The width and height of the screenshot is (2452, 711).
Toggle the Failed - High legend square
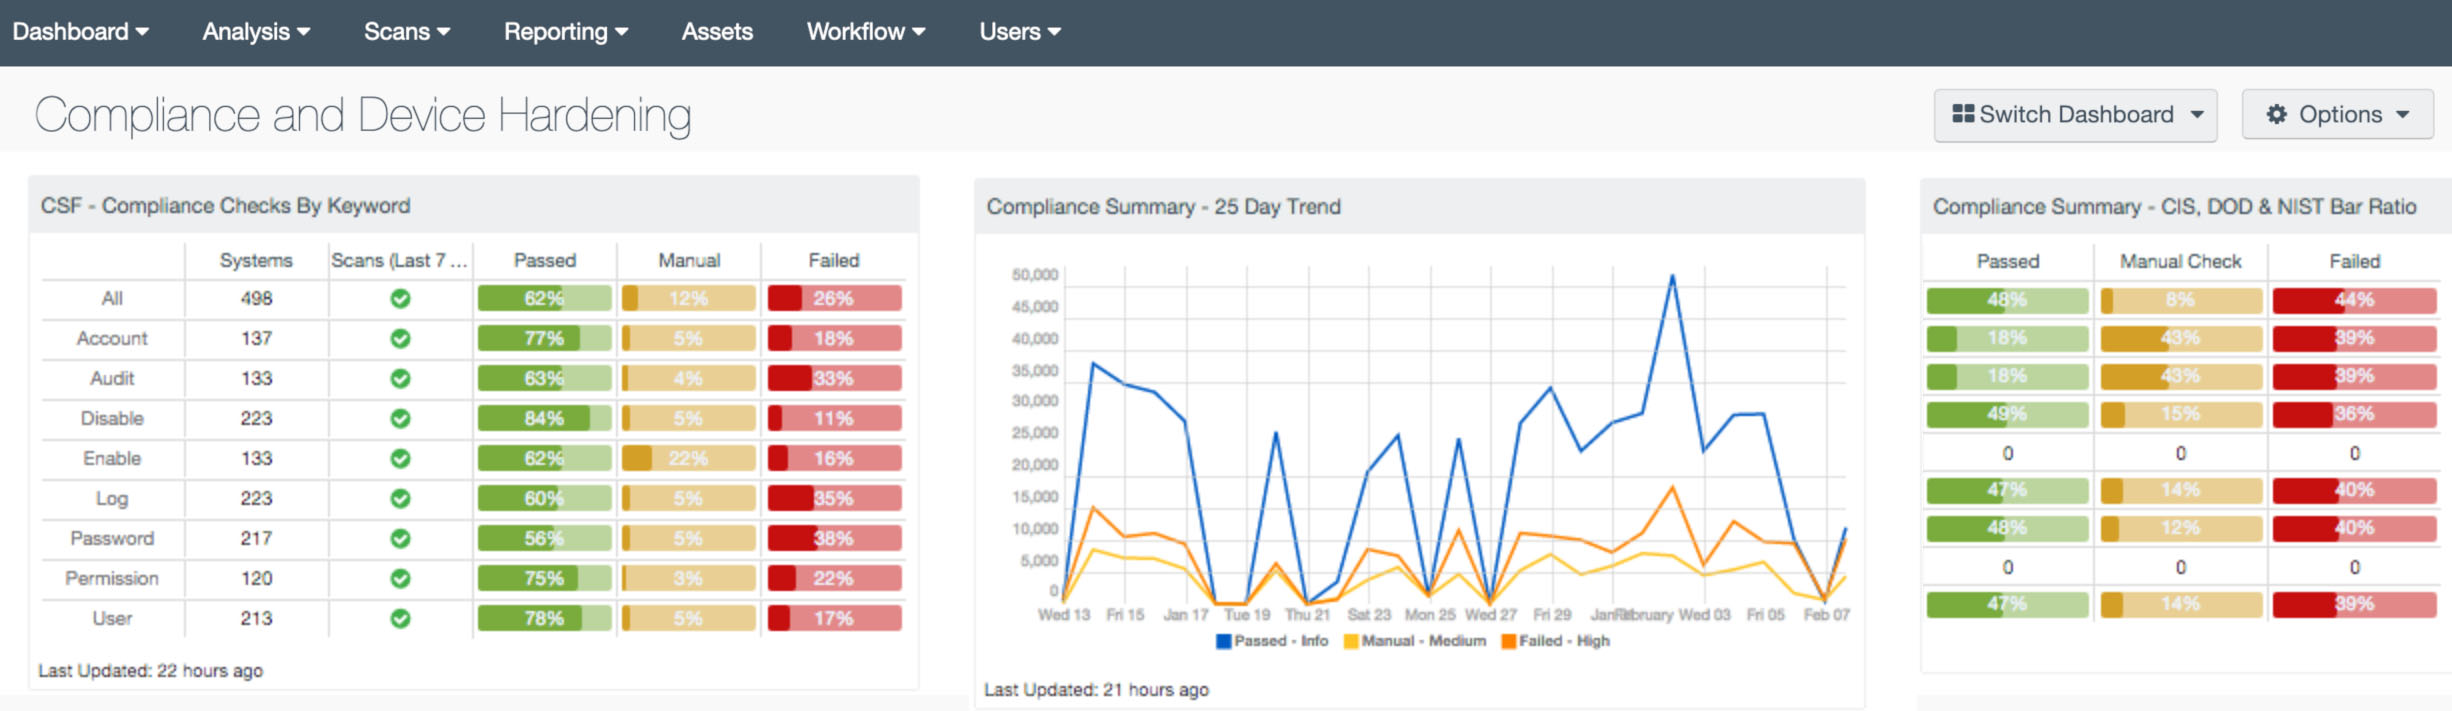click(x=1508, y=641)
